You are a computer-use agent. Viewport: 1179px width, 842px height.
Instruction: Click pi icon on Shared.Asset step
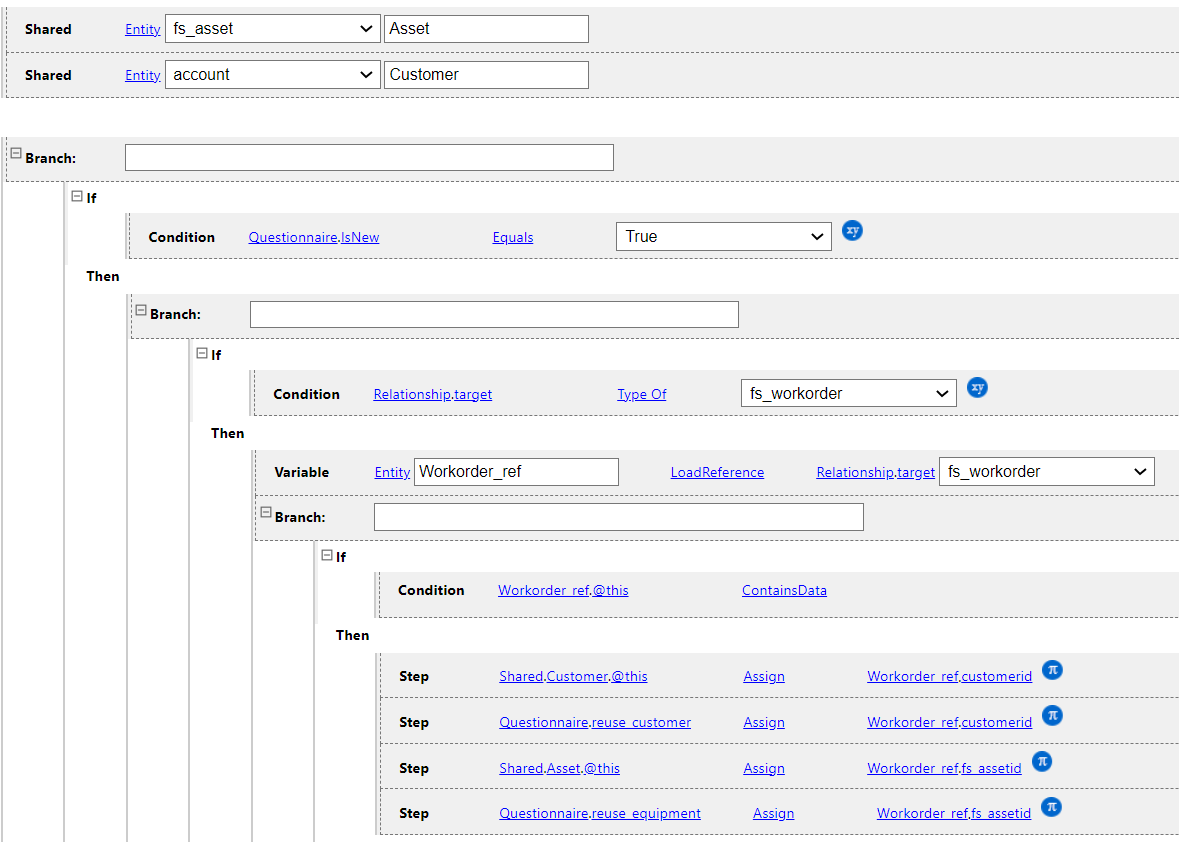1042,761
